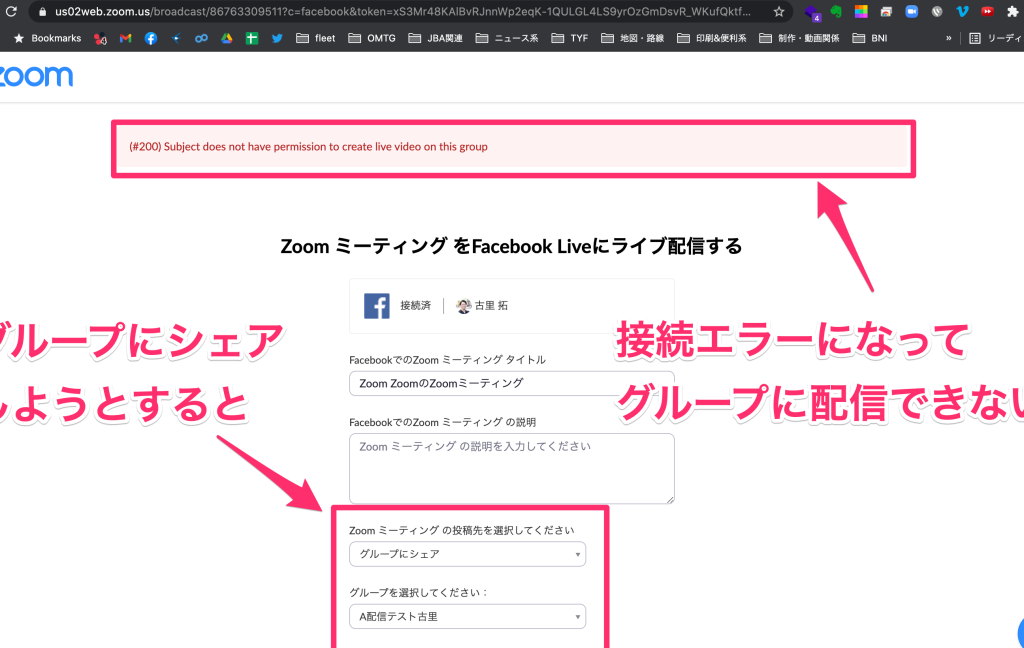Open the グループにシェア destination dropdown
The height and width of the screenshot is (648, 1024).
coord(468,554)
